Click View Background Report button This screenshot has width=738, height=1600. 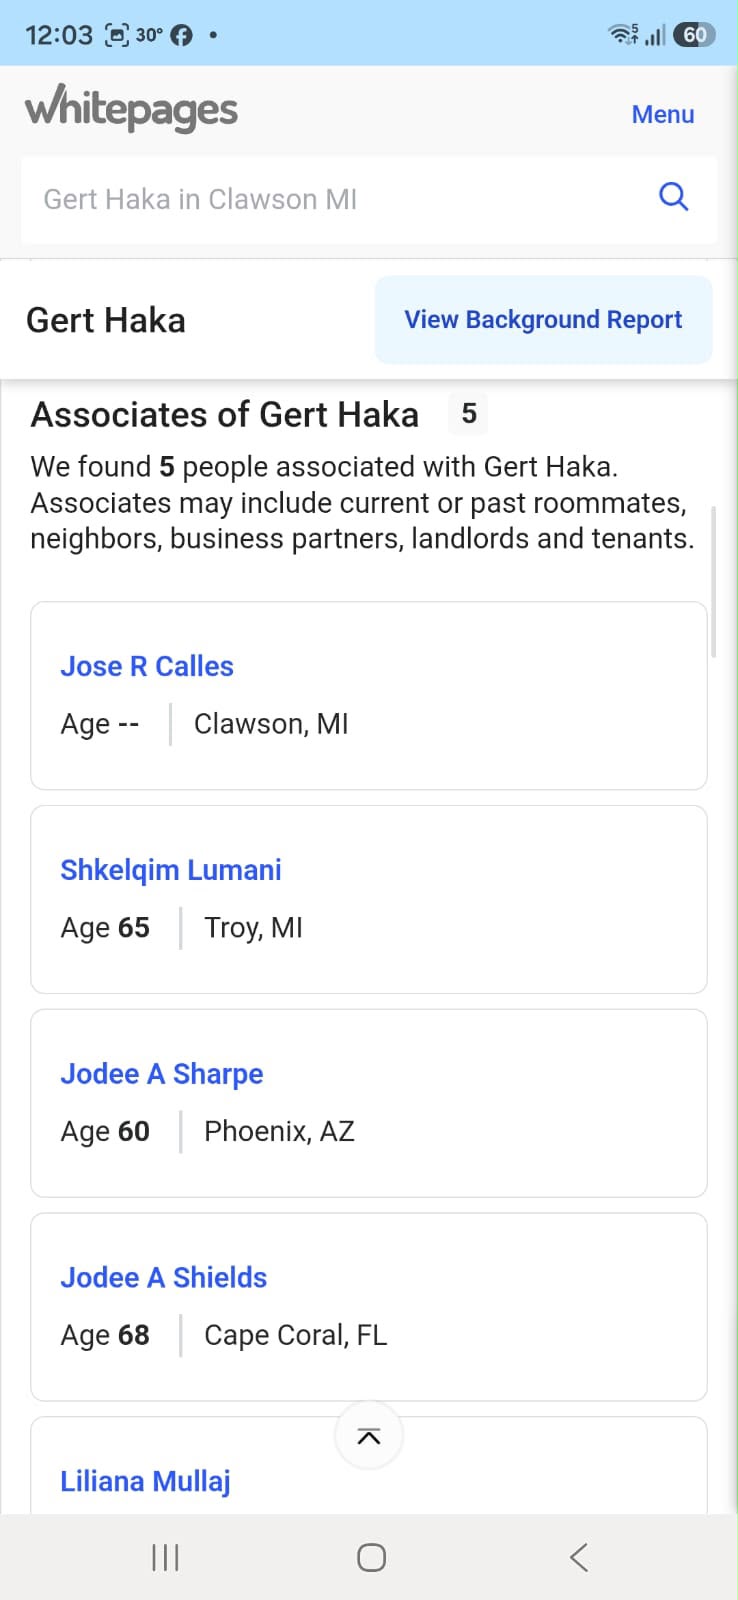click(x=543, y=320)
